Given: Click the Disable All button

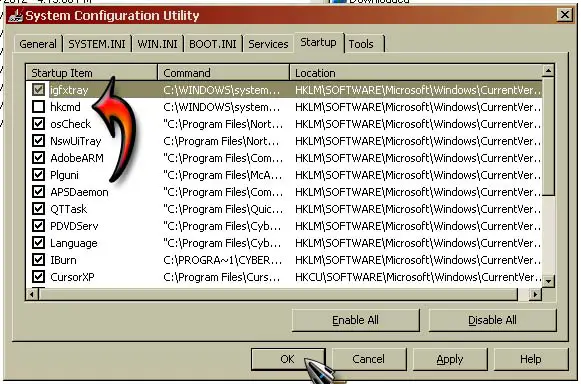Looking at the screenshot, I should click(492, 320).
